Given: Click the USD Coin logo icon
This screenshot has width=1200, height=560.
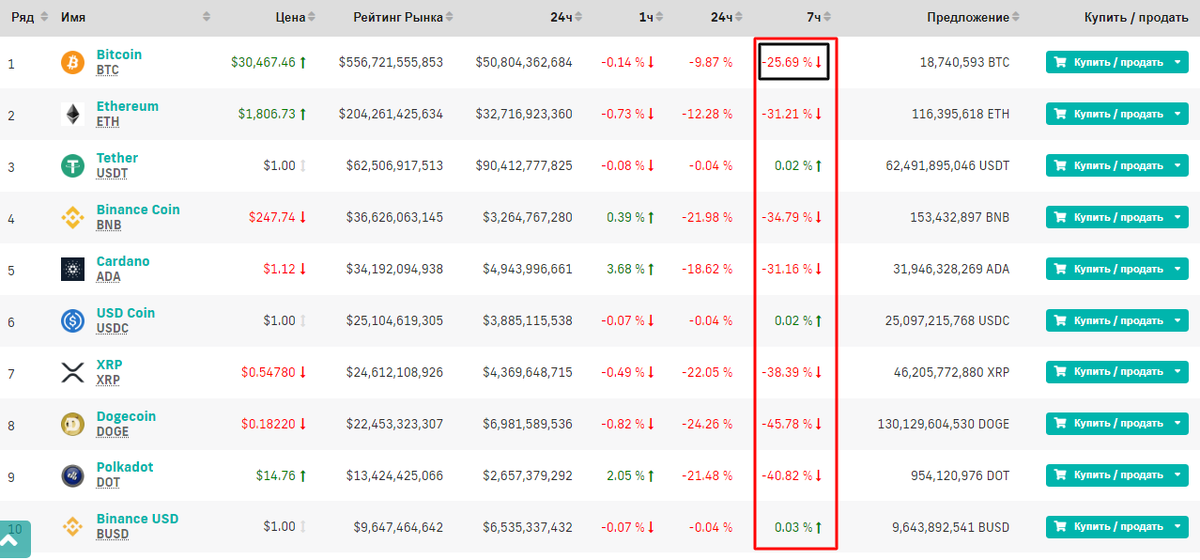Looking at the screenshot, I should pyautogui.click(x=72, y=321).
